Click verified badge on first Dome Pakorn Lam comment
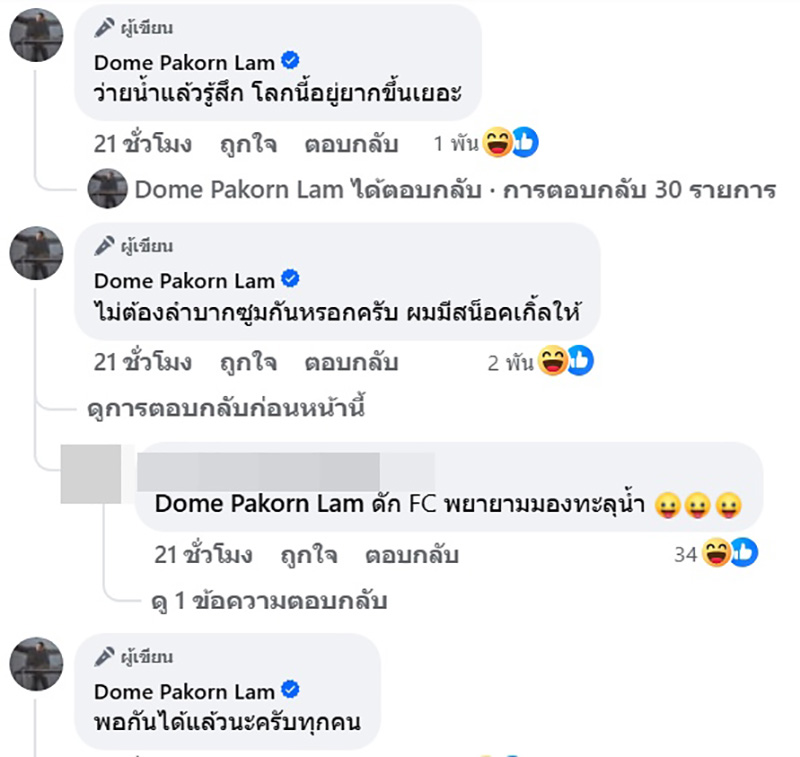800x757 pixels. [x=290, y=61]
